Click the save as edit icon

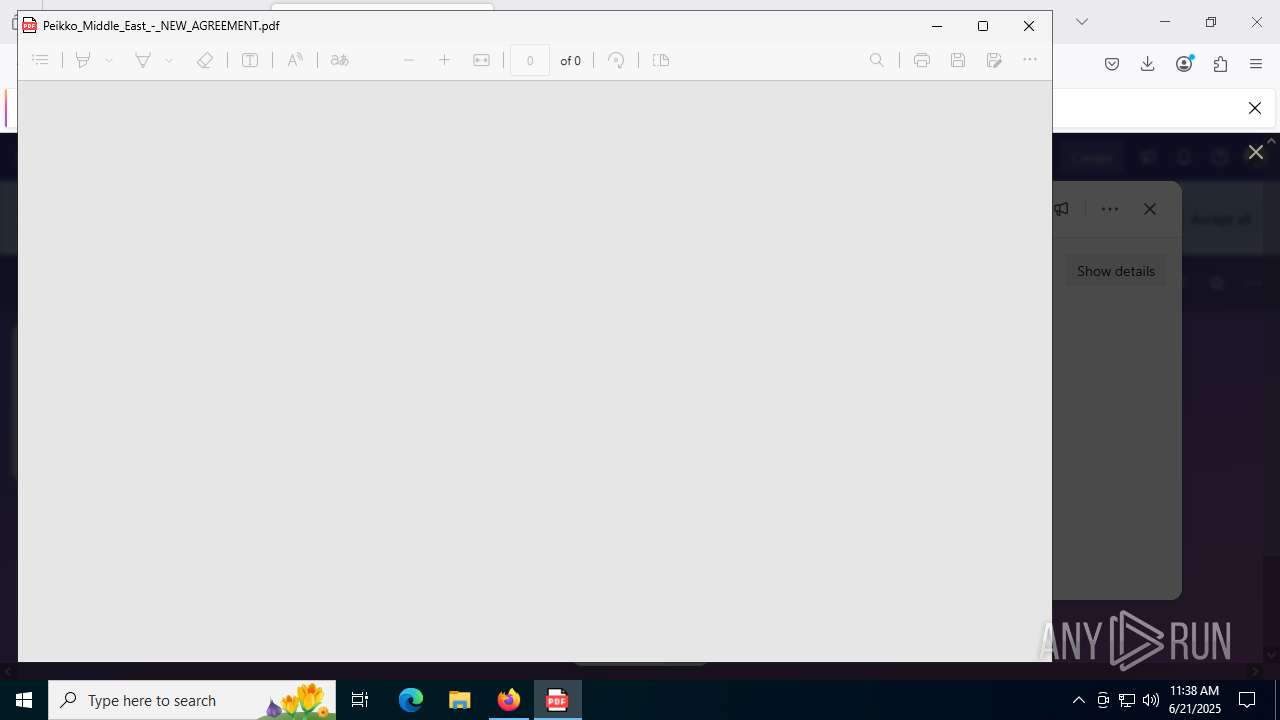[994, 60]
